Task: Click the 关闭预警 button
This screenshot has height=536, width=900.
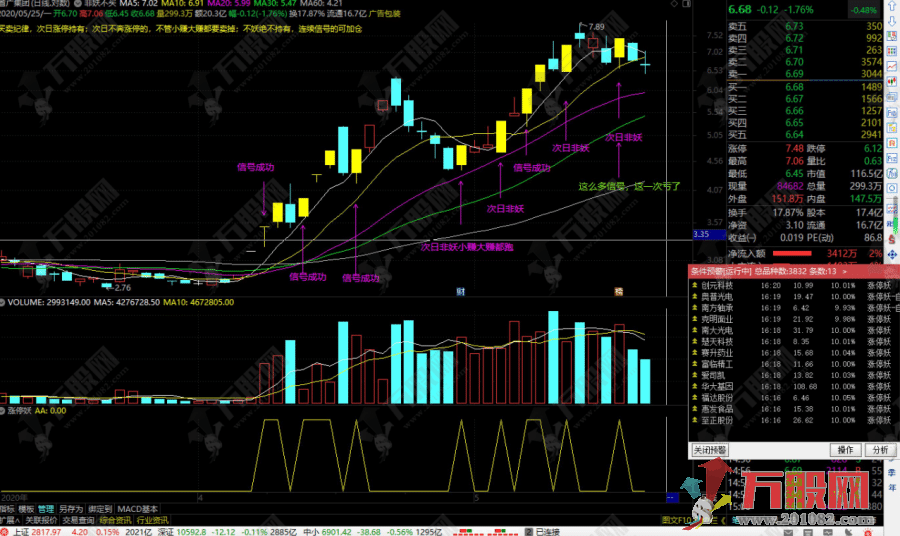Action: click(709, 450)
